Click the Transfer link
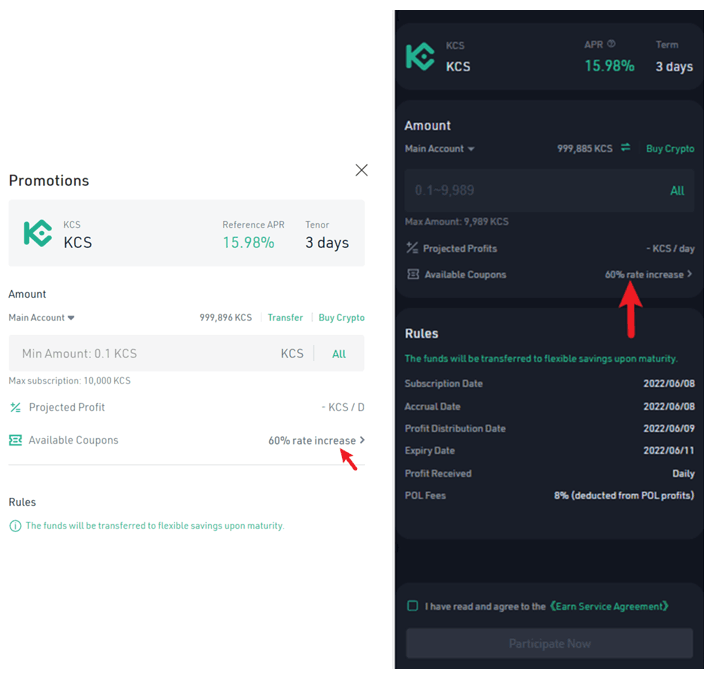 point(285,318)
